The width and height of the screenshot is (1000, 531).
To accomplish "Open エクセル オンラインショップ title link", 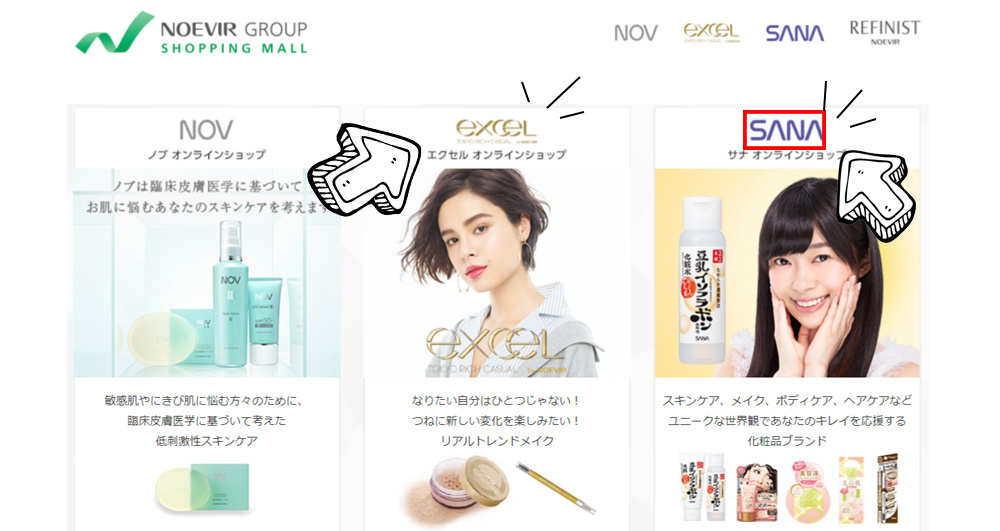I will click(496, 155).
